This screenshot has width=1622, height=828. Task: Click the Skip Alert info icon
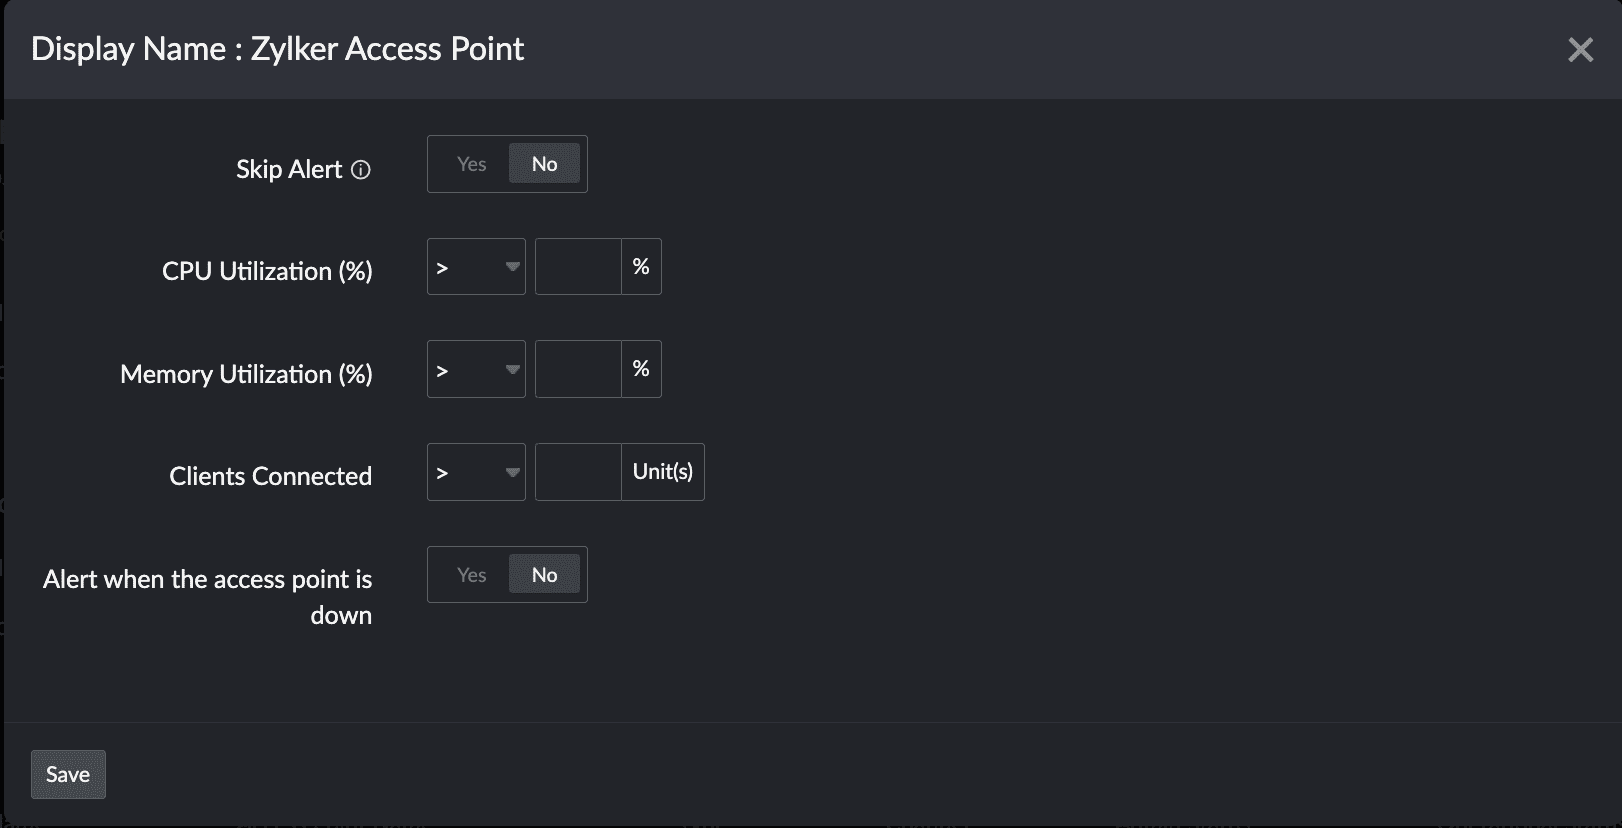tap(361, 170)
